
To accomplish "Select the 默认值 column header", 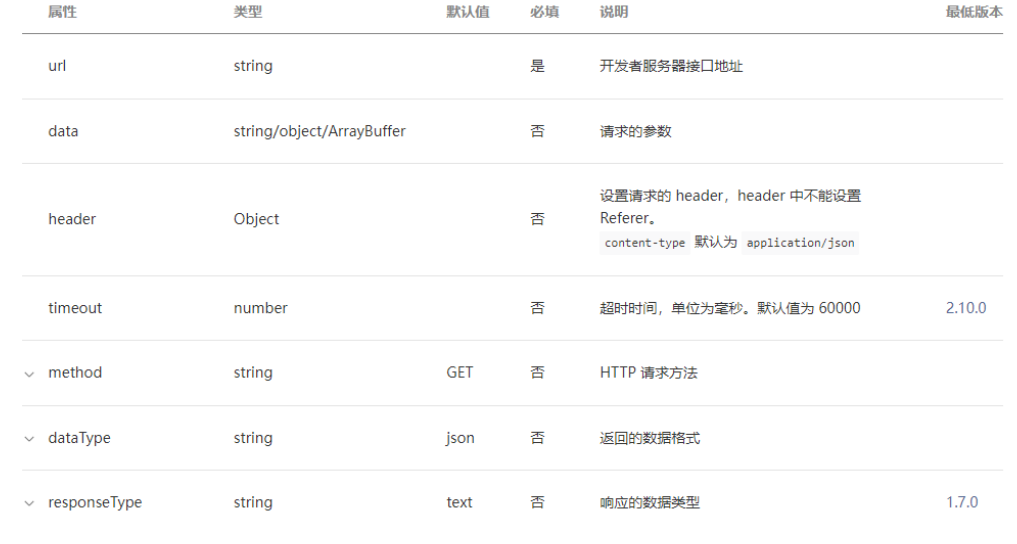I will 468,12.
